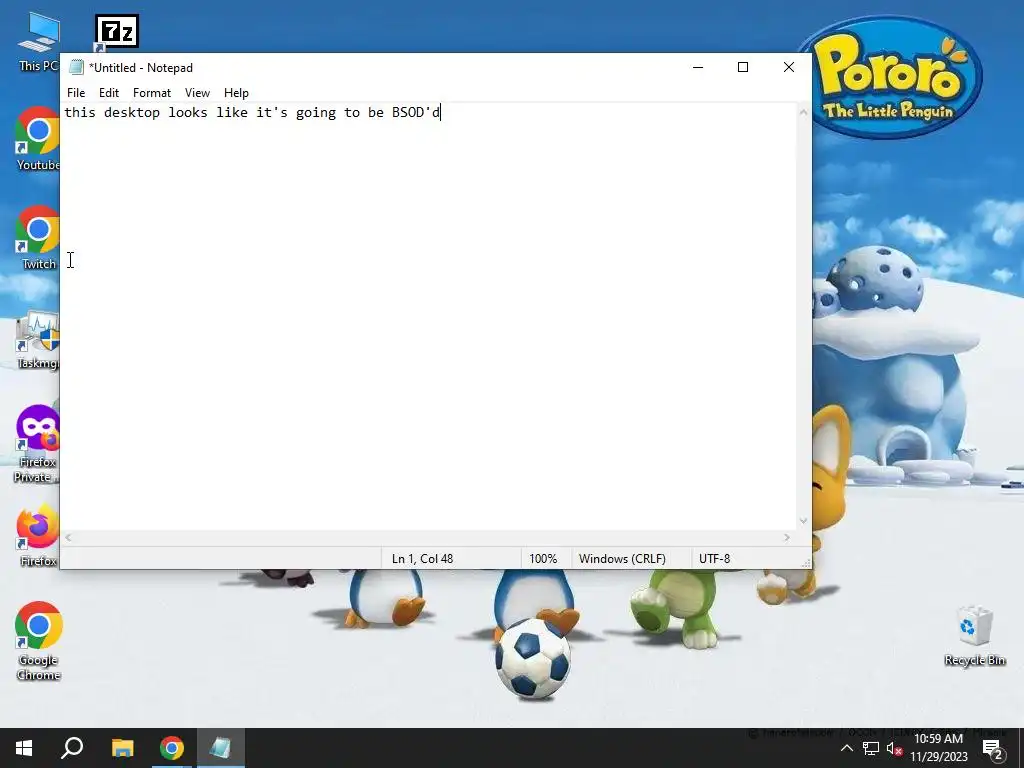Select the Recycle Bin desktop icon
1024x768 pixels.
point(974,635)
